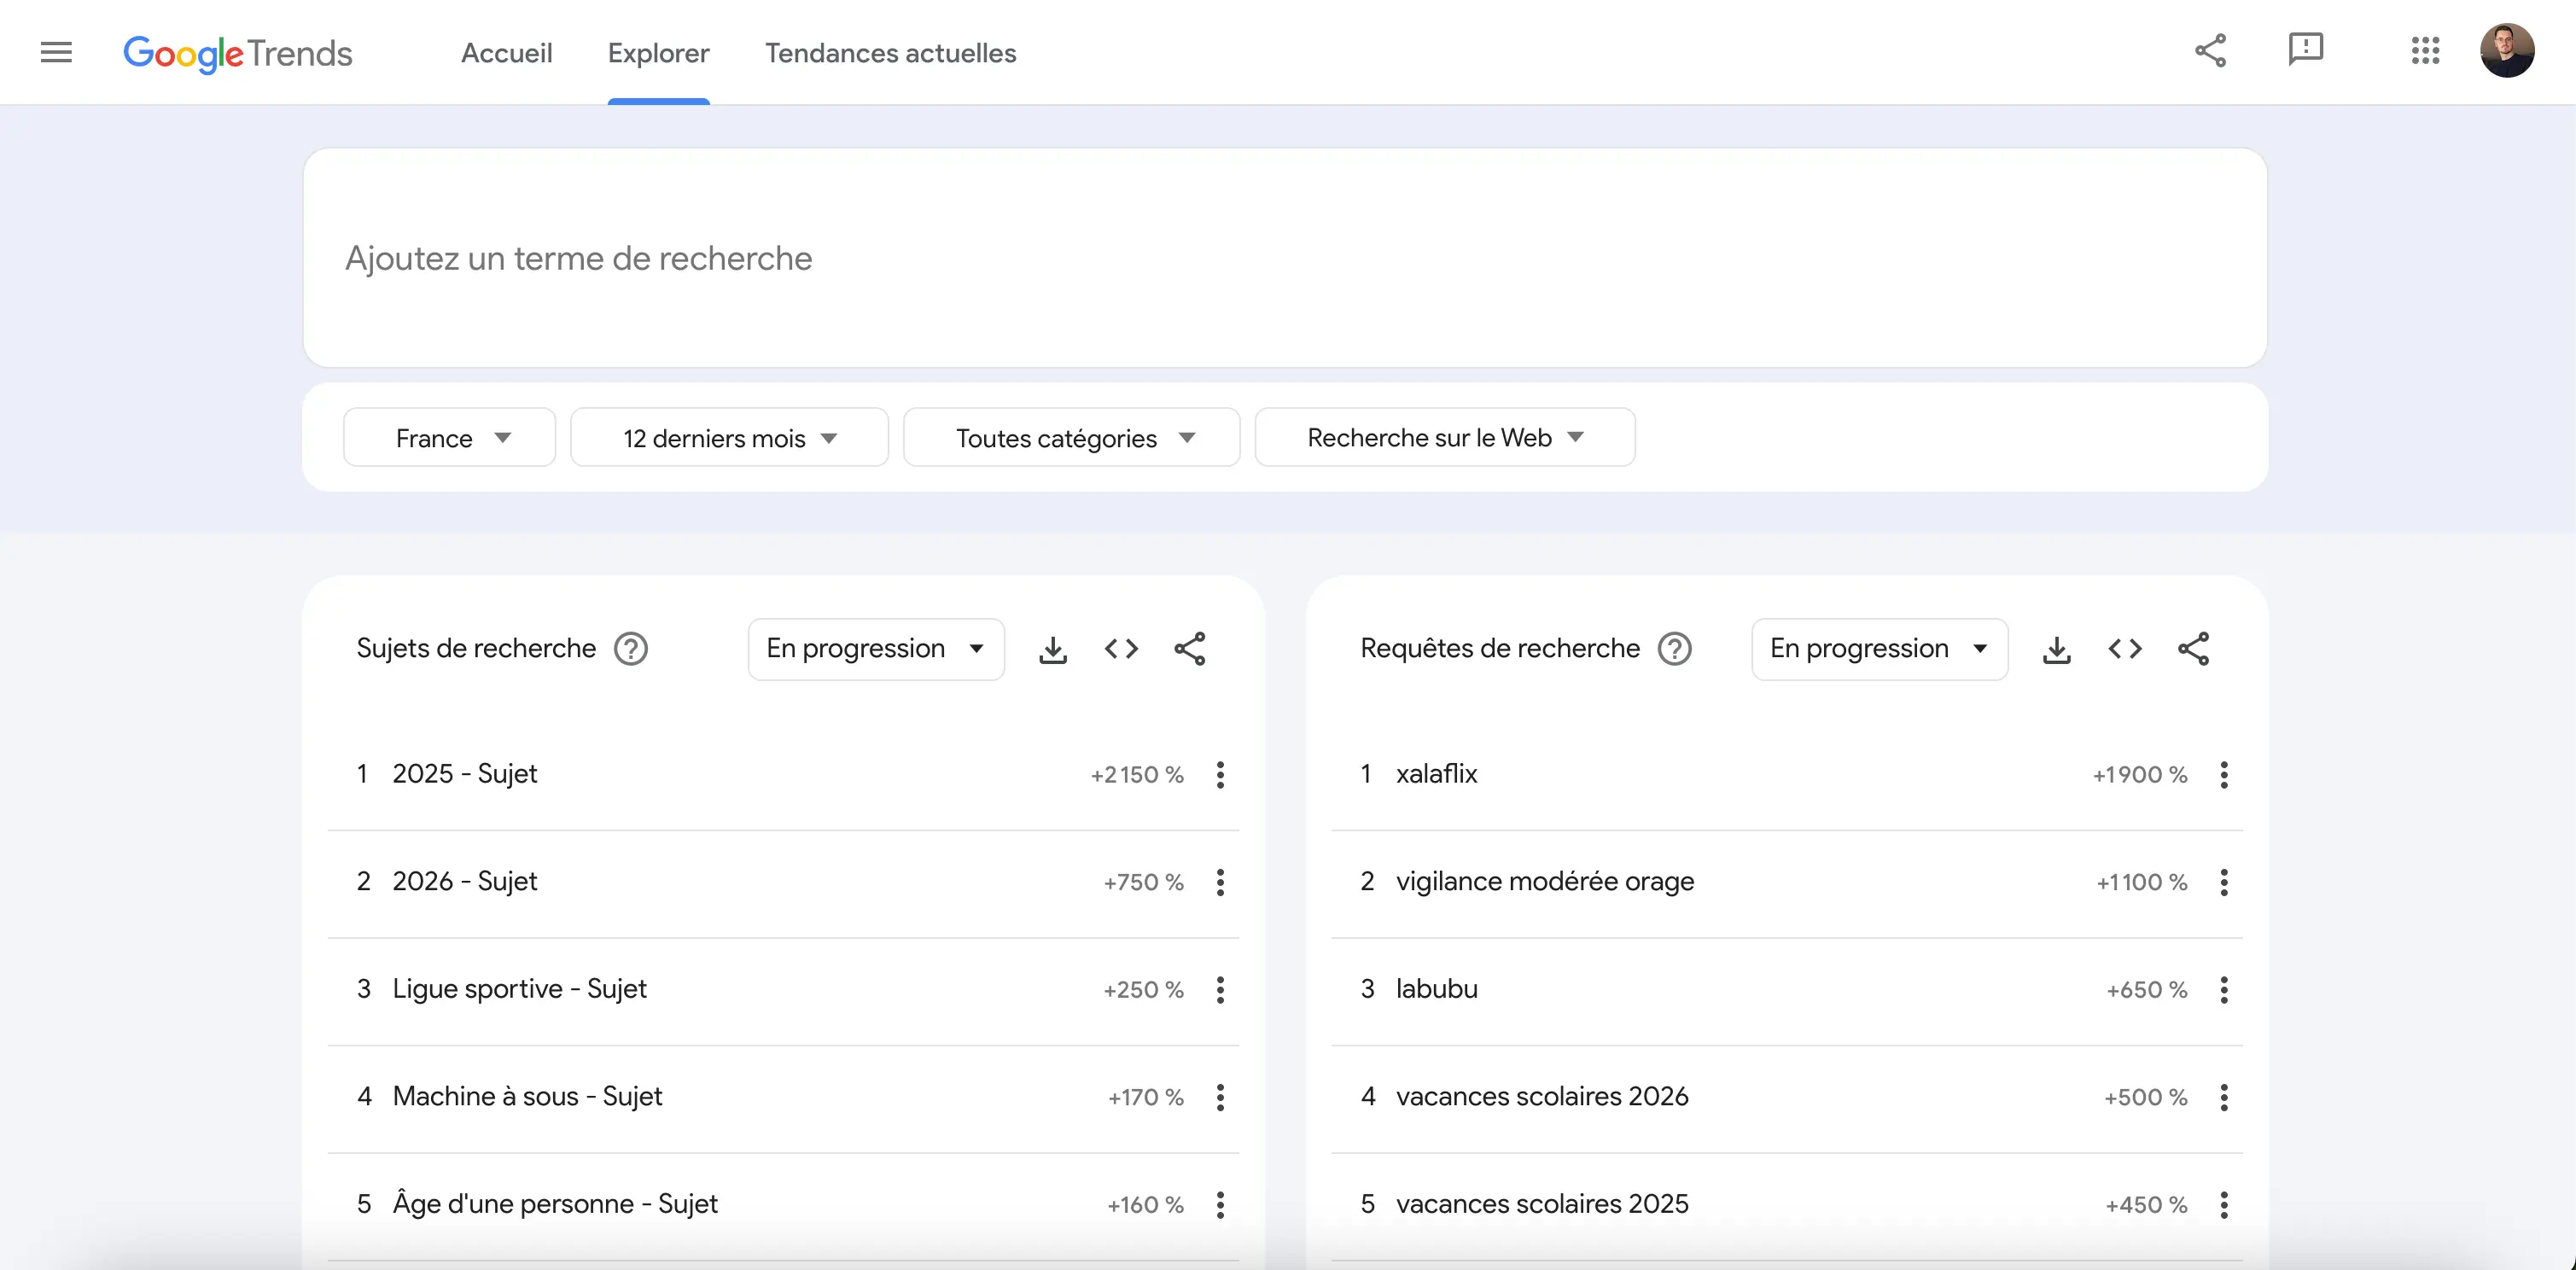The height and width of the screenshot is (1270, 2576).
Task: Explore the 2025 - Sujet topic
Action: click(464, 774)
